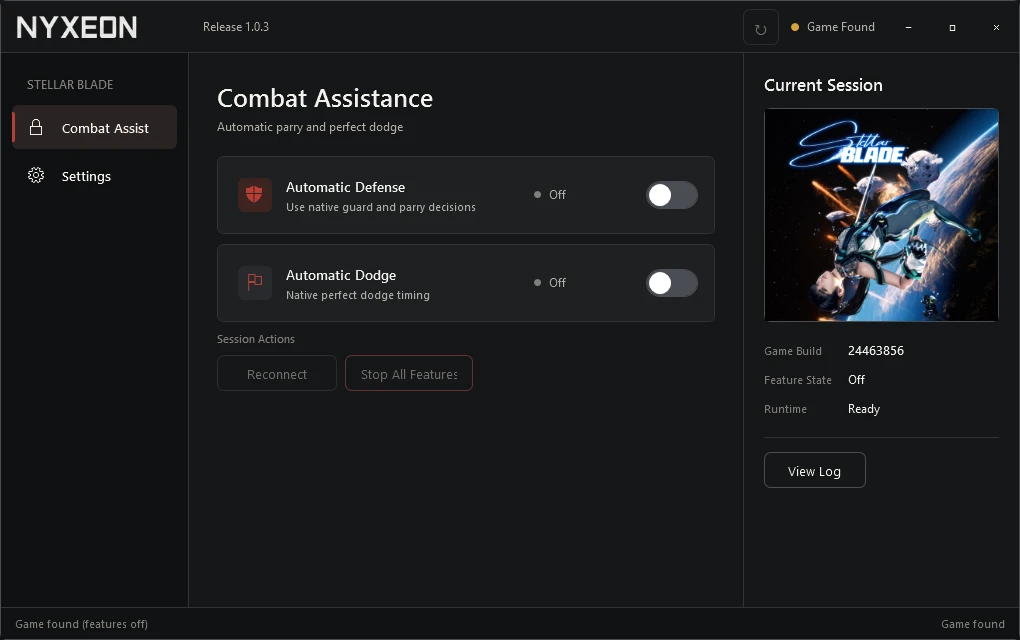Click the Release 1.0.3 version text
The height and width of the screenshot is (640, 1020).
(x=235, y=27)
